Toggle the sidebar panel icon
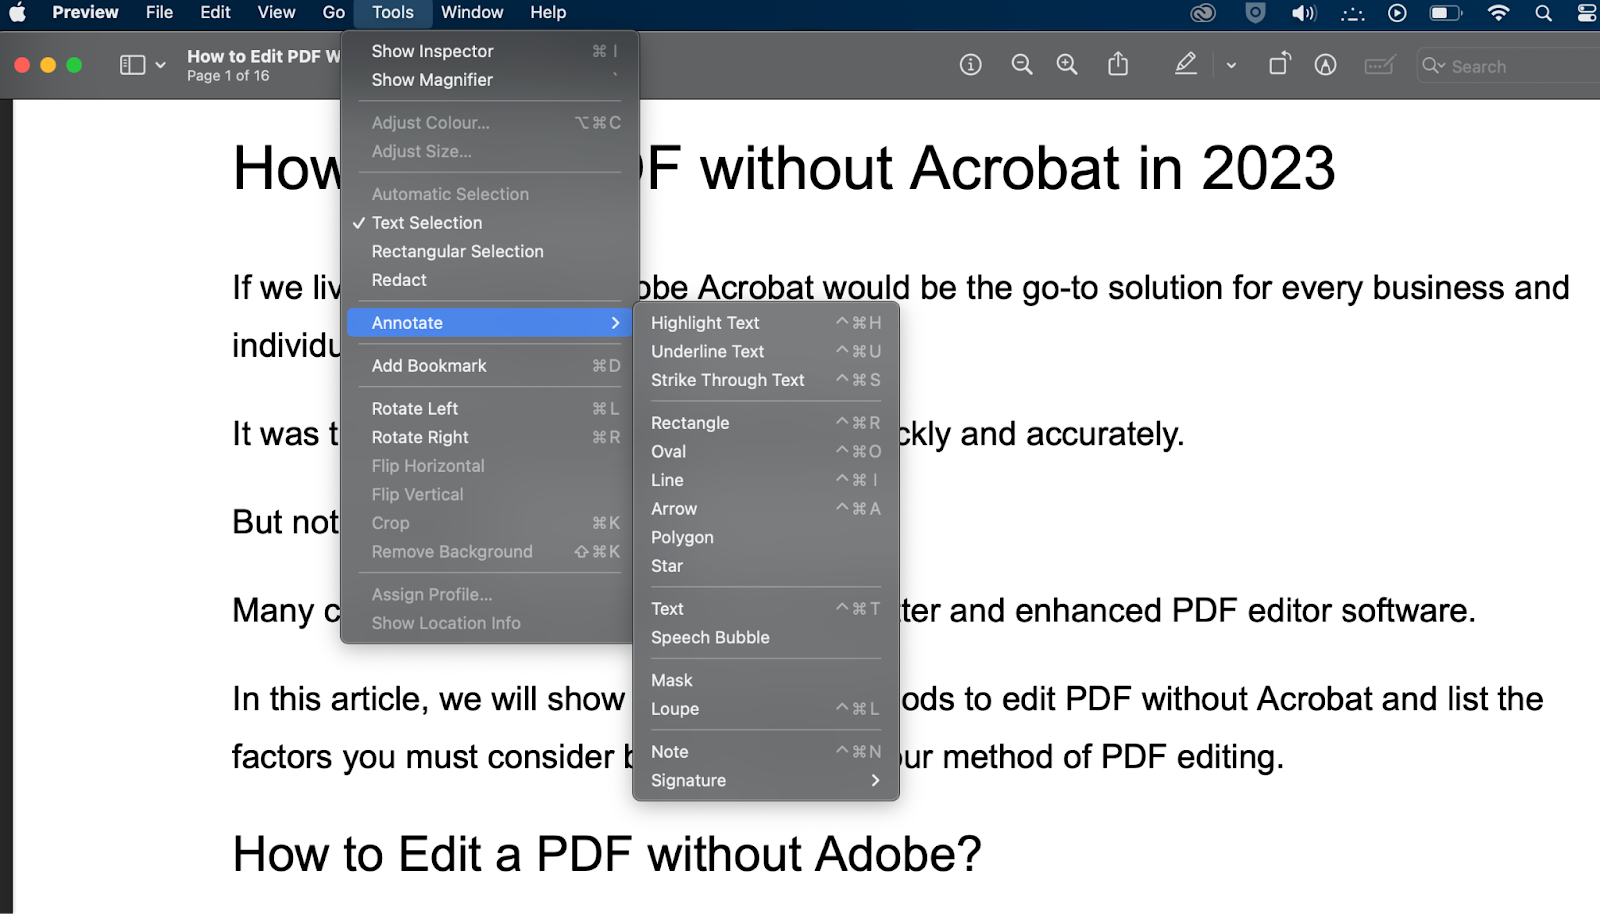Image resolution: width=1600 pixels, height=914 pixels. pos(133,64)
